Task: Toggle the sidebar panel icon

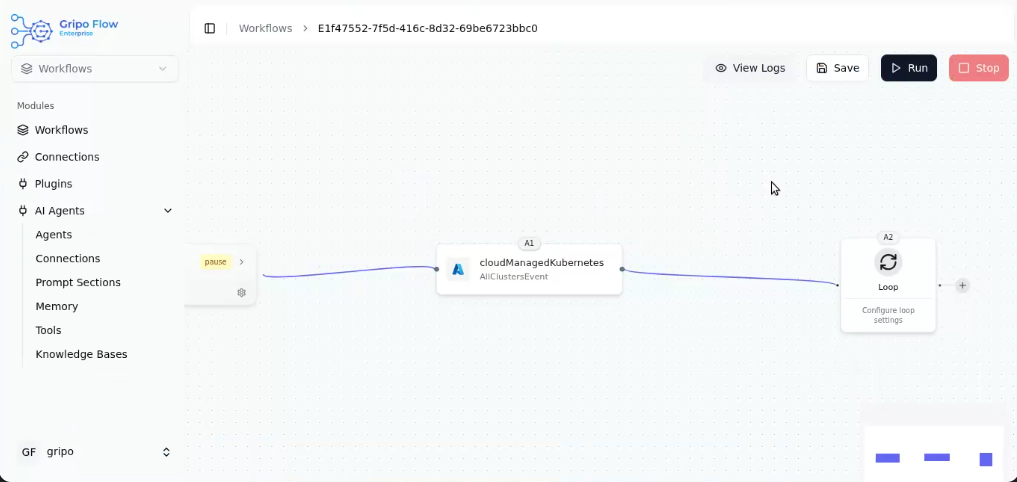Action: tap(209, 28)
